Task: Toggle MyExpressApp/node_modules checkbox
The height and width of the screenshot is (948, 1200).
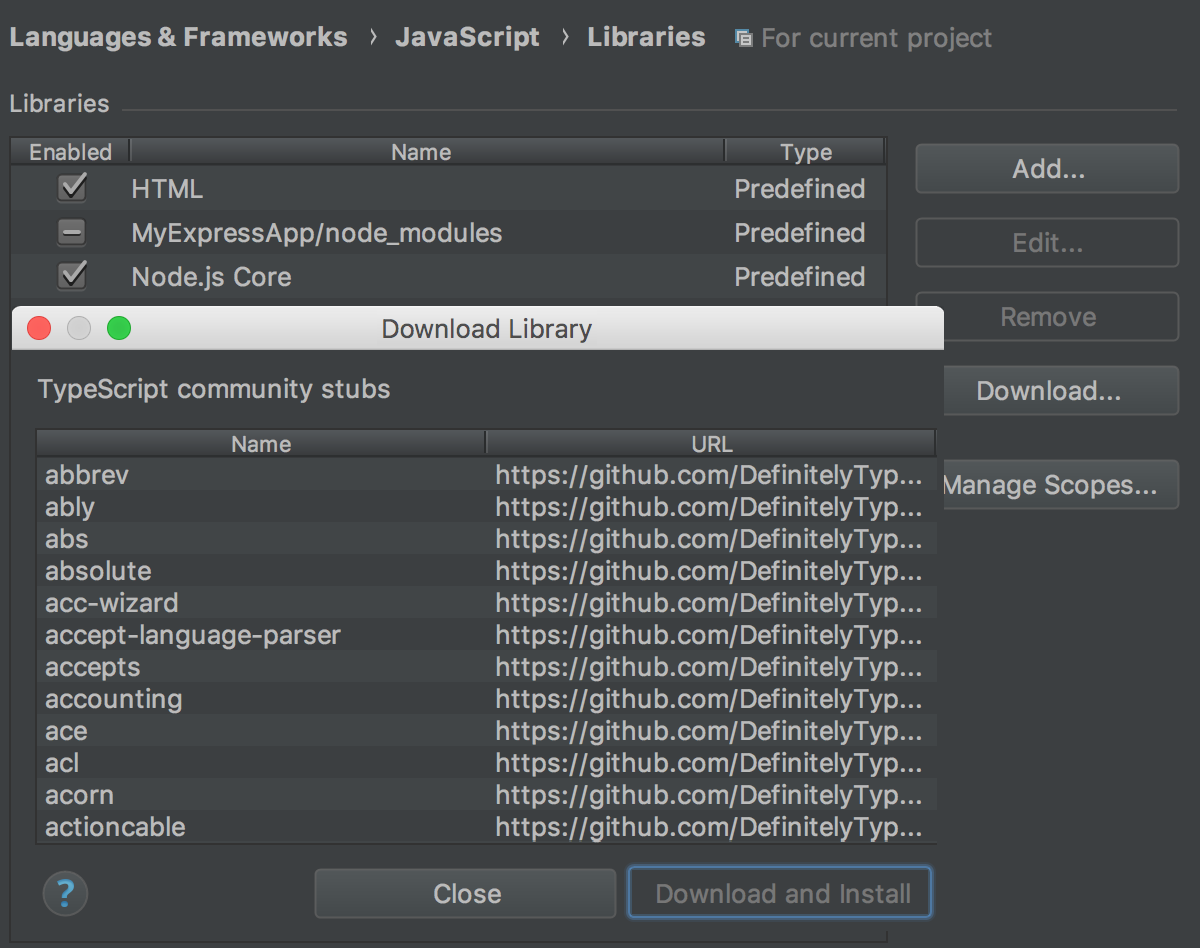Action: tap(72, 233)
